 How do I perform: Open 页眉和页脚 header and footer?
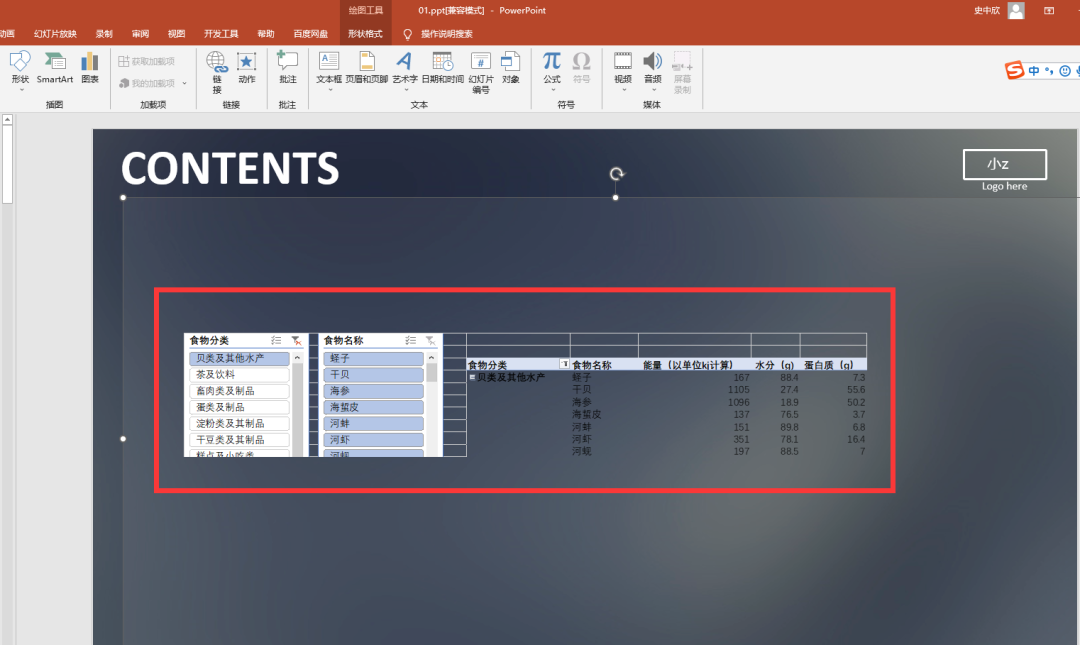click(366, 66)
